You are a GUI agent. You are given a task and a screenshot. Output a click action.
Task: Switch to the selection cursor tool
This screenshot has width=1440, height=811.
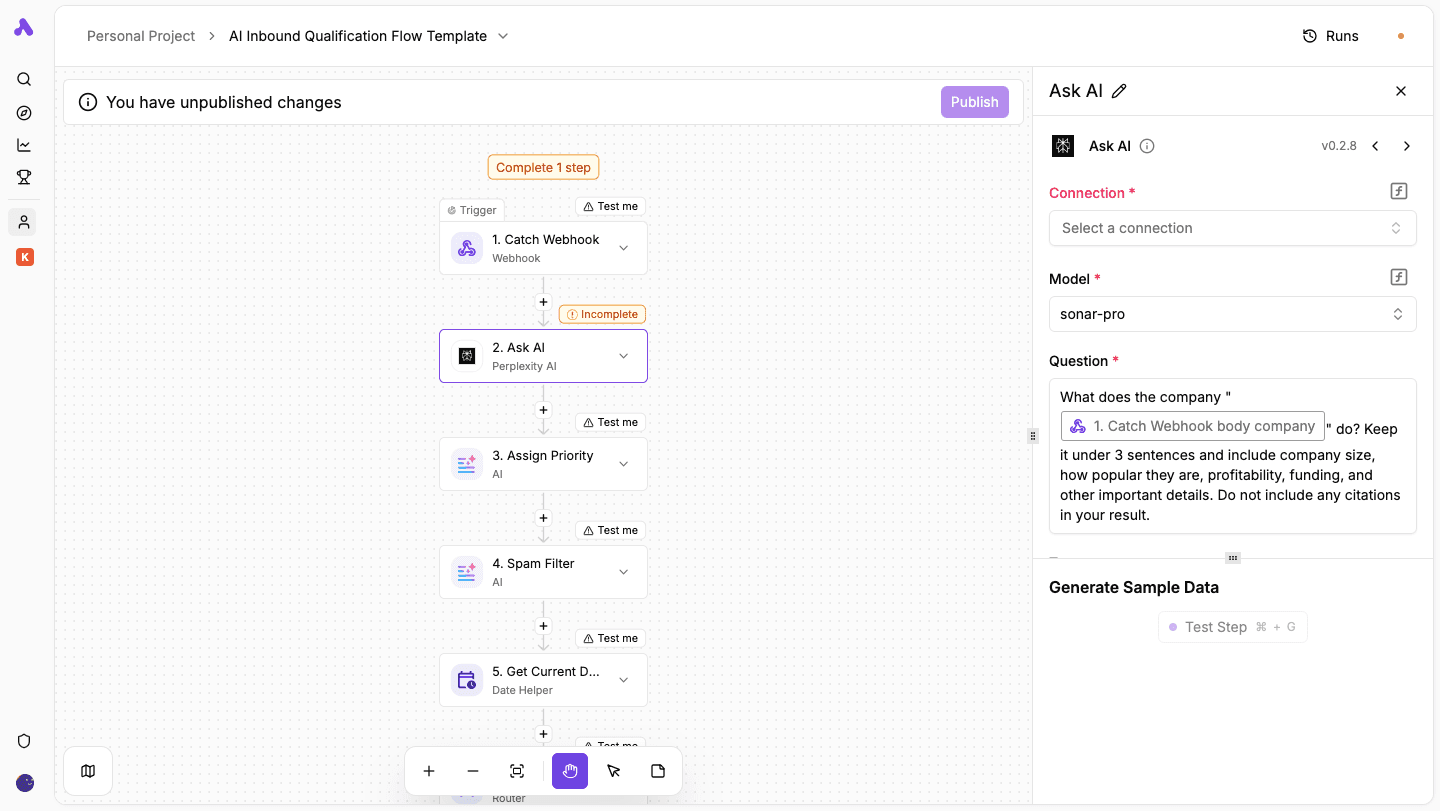614,771
